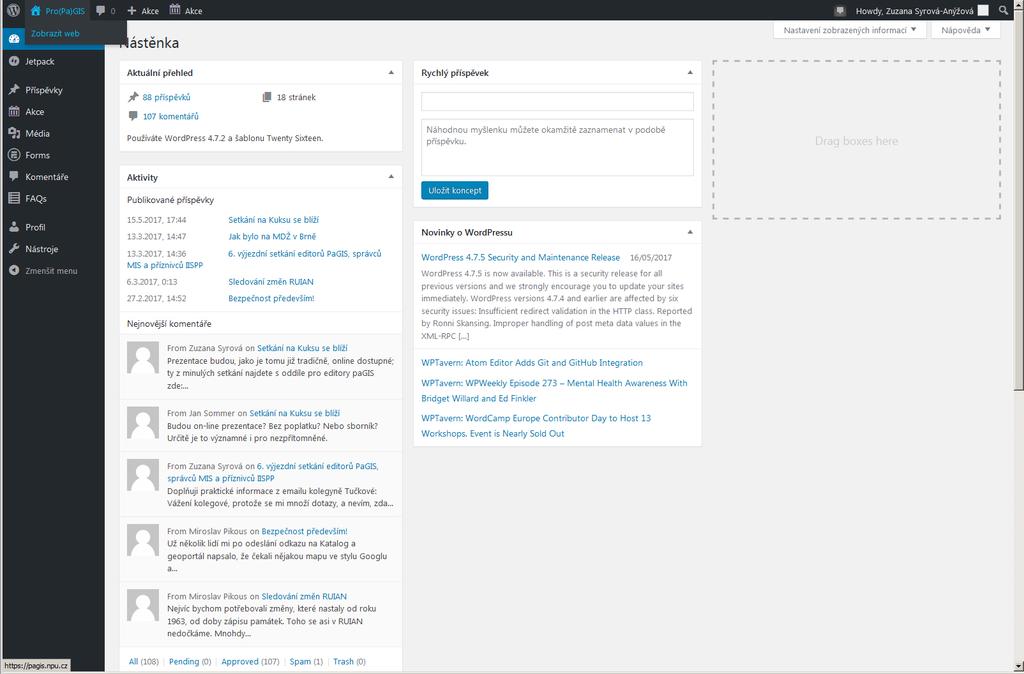
Task: Click the Profil user icon
Action: click(x=14, y=227)
